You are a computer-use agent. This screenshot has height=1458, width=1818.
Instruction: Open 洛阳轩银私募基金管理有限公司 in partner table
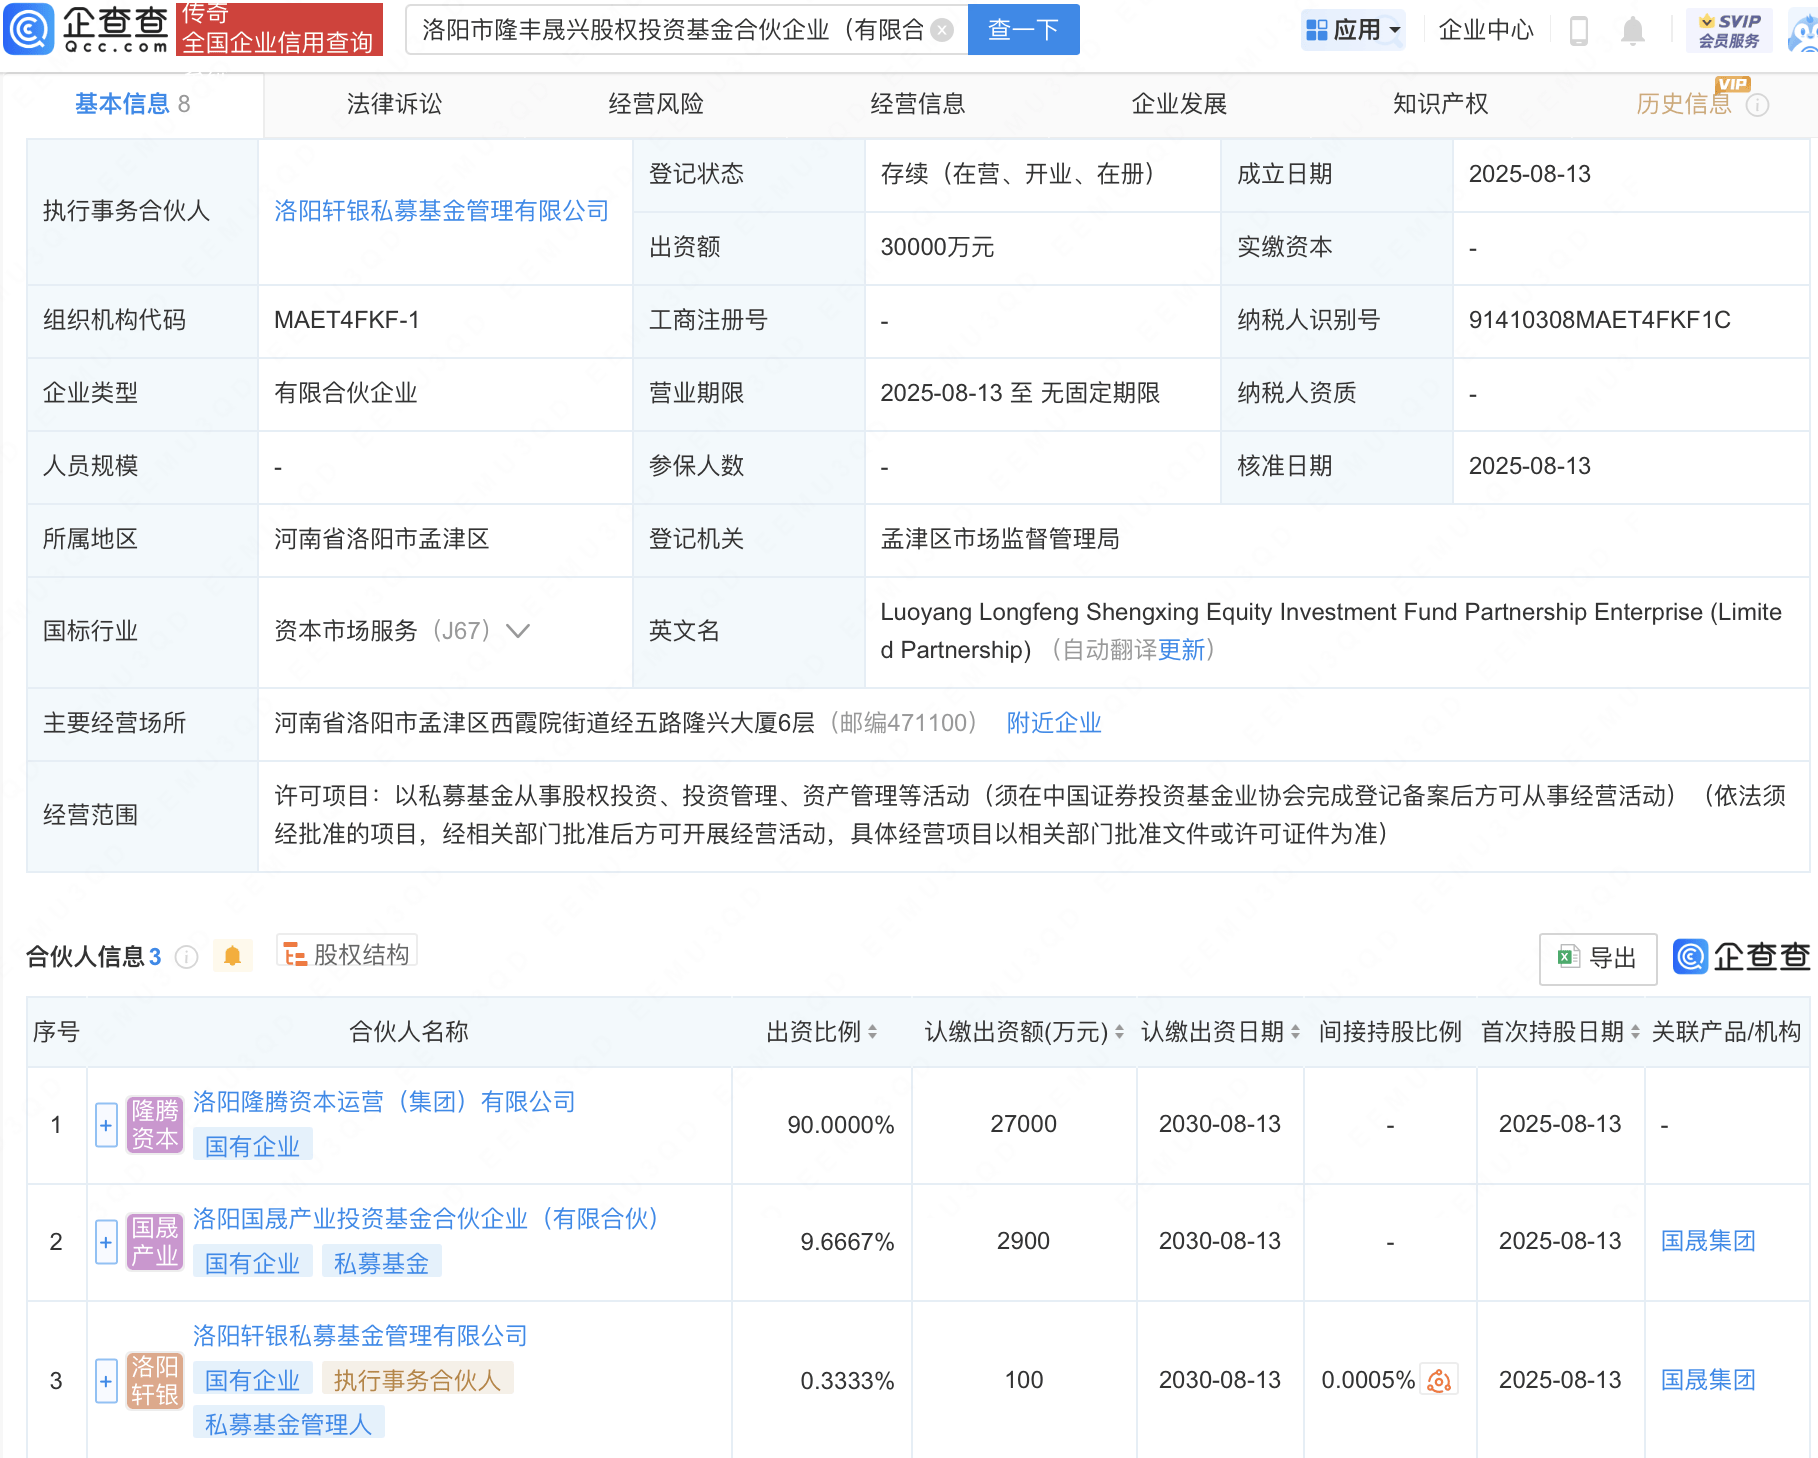tap(360, 1336)
